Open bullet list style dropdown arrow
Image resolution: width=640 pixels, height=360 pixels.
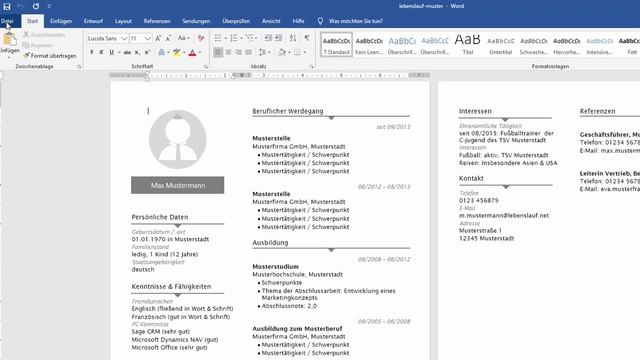point(225,38)
